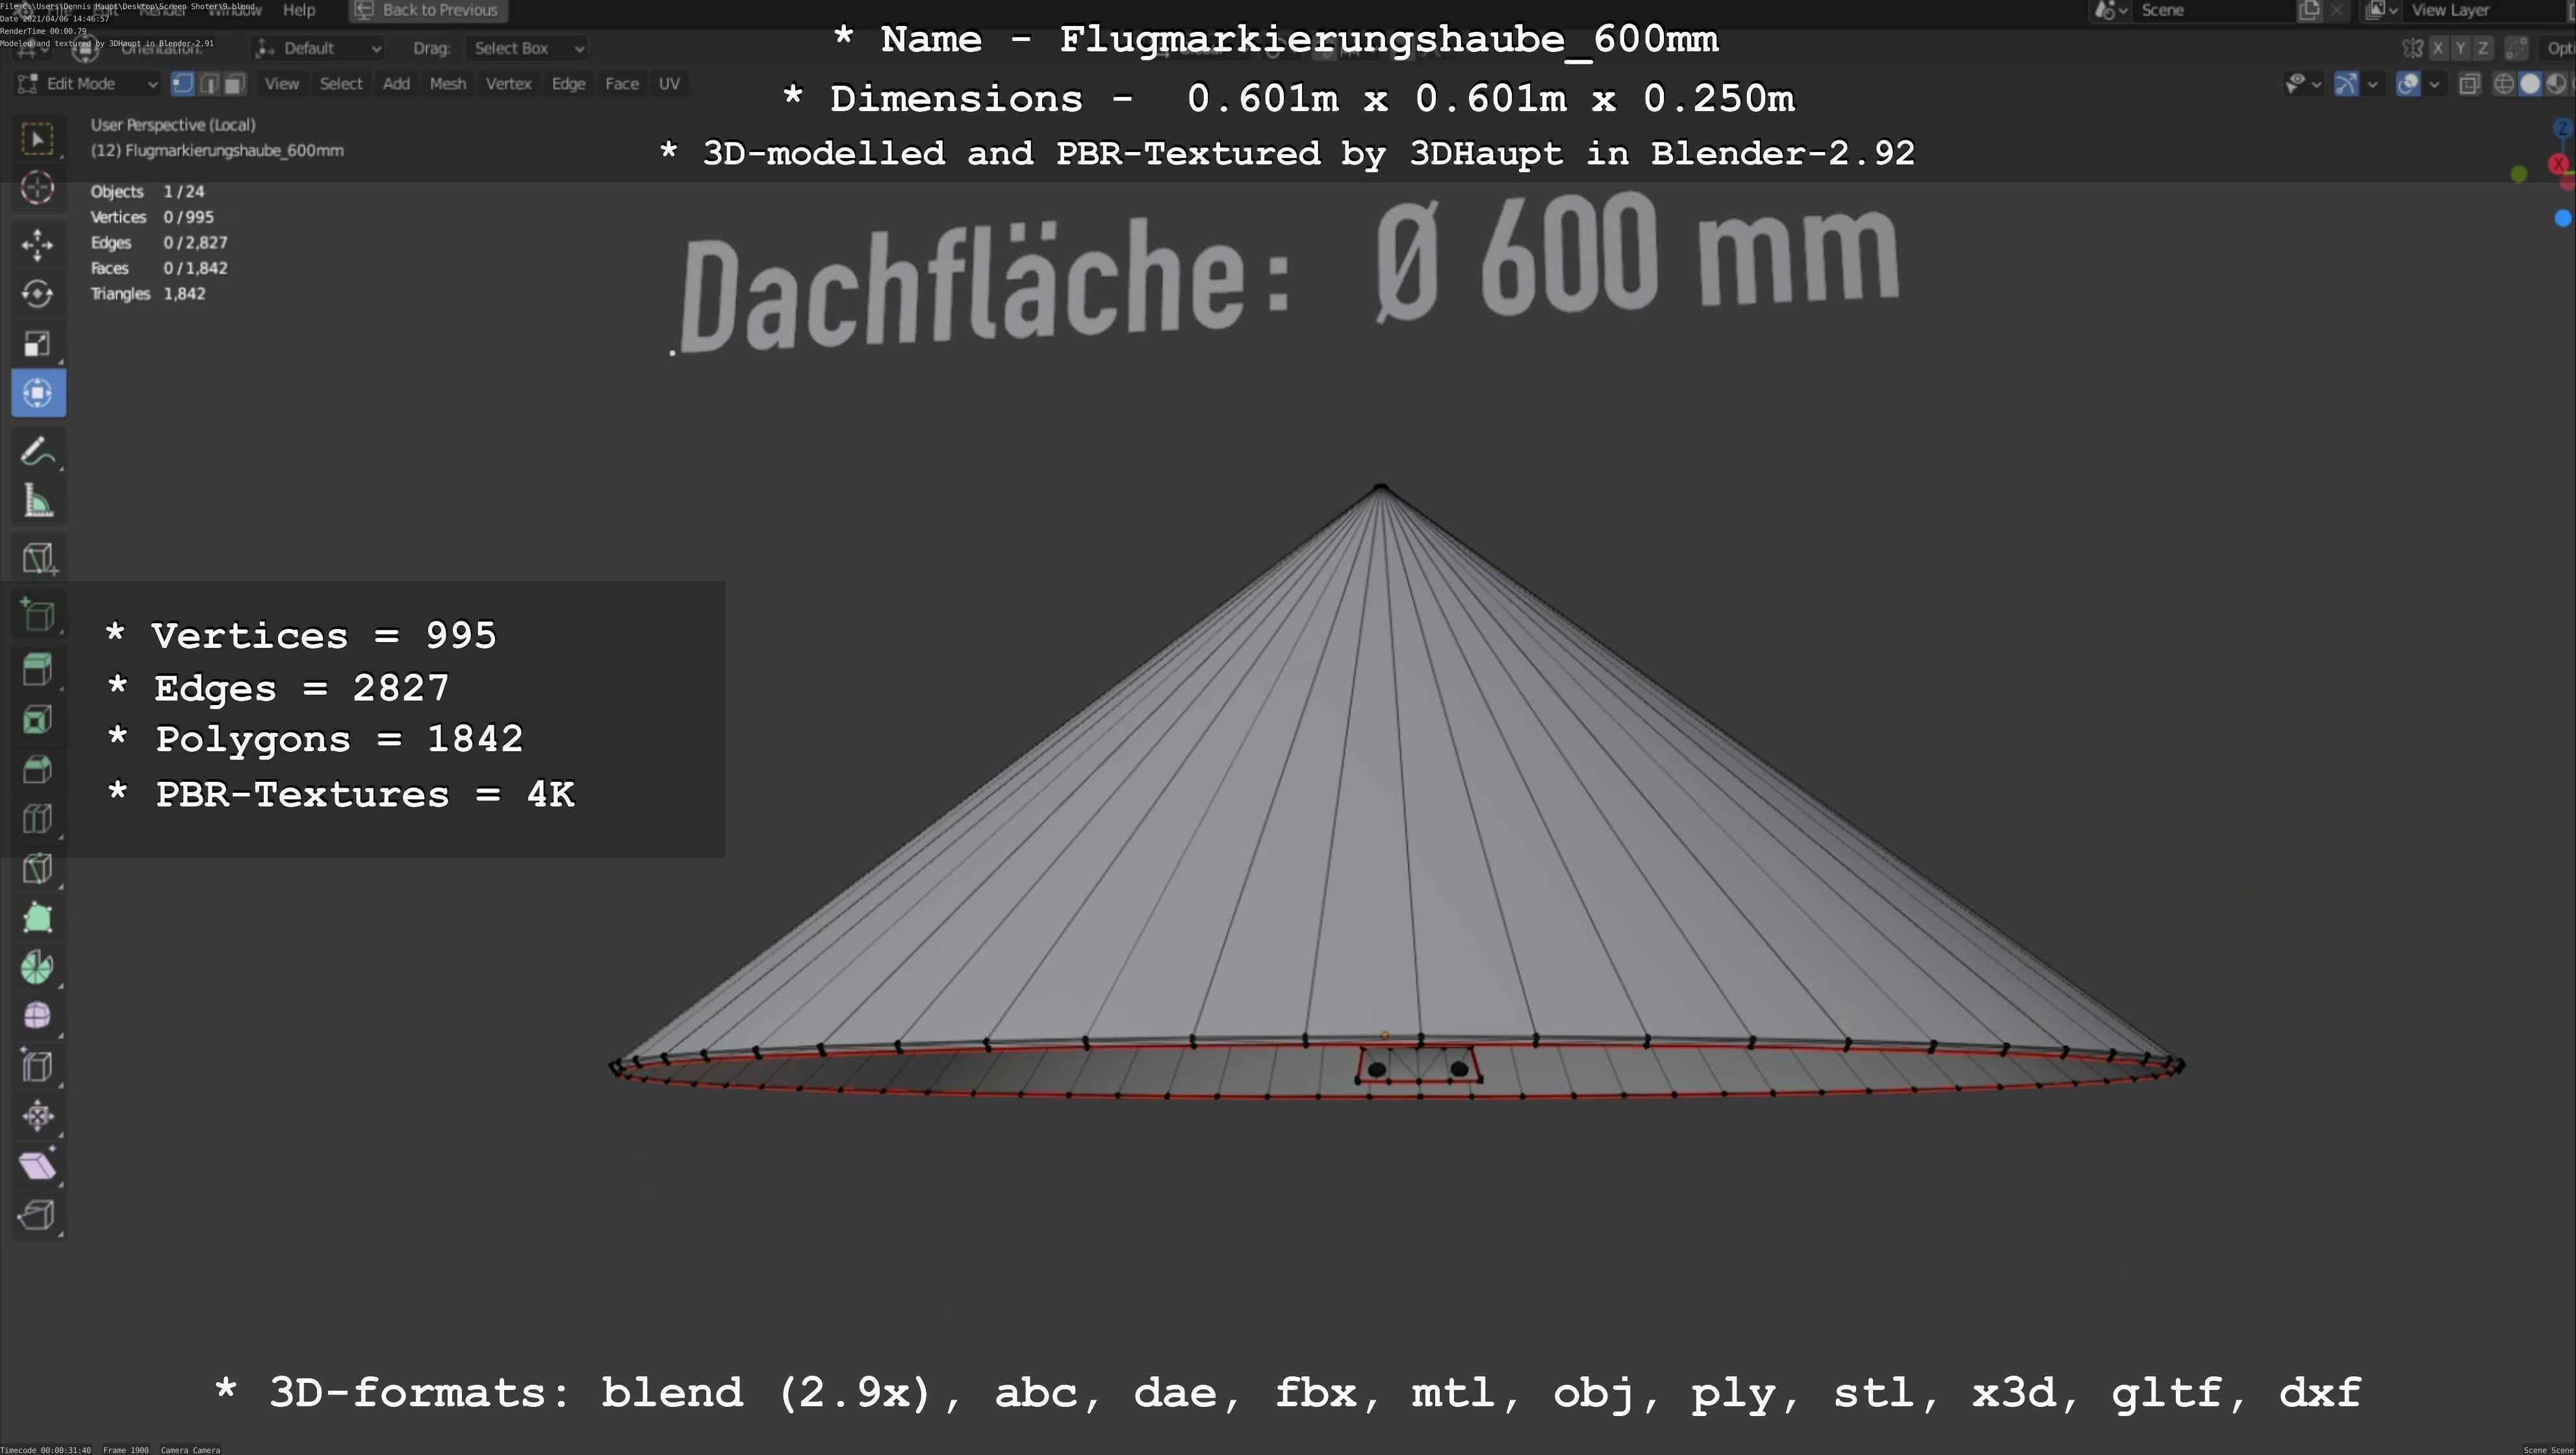Image resolution: width=2576 pixels, height=1455 pixels.
Task: Switch to wireframe viewport shading
Action: [2504, 84]
